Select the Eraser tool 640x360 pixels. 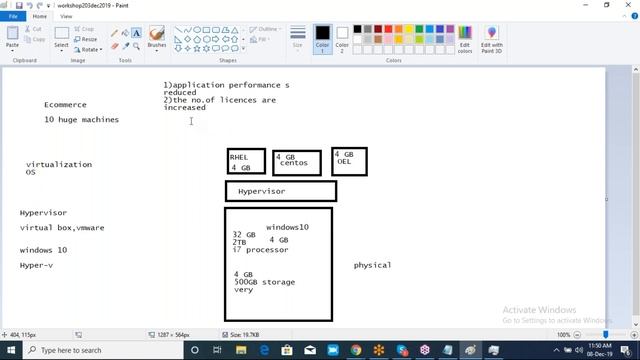(114, 47)
